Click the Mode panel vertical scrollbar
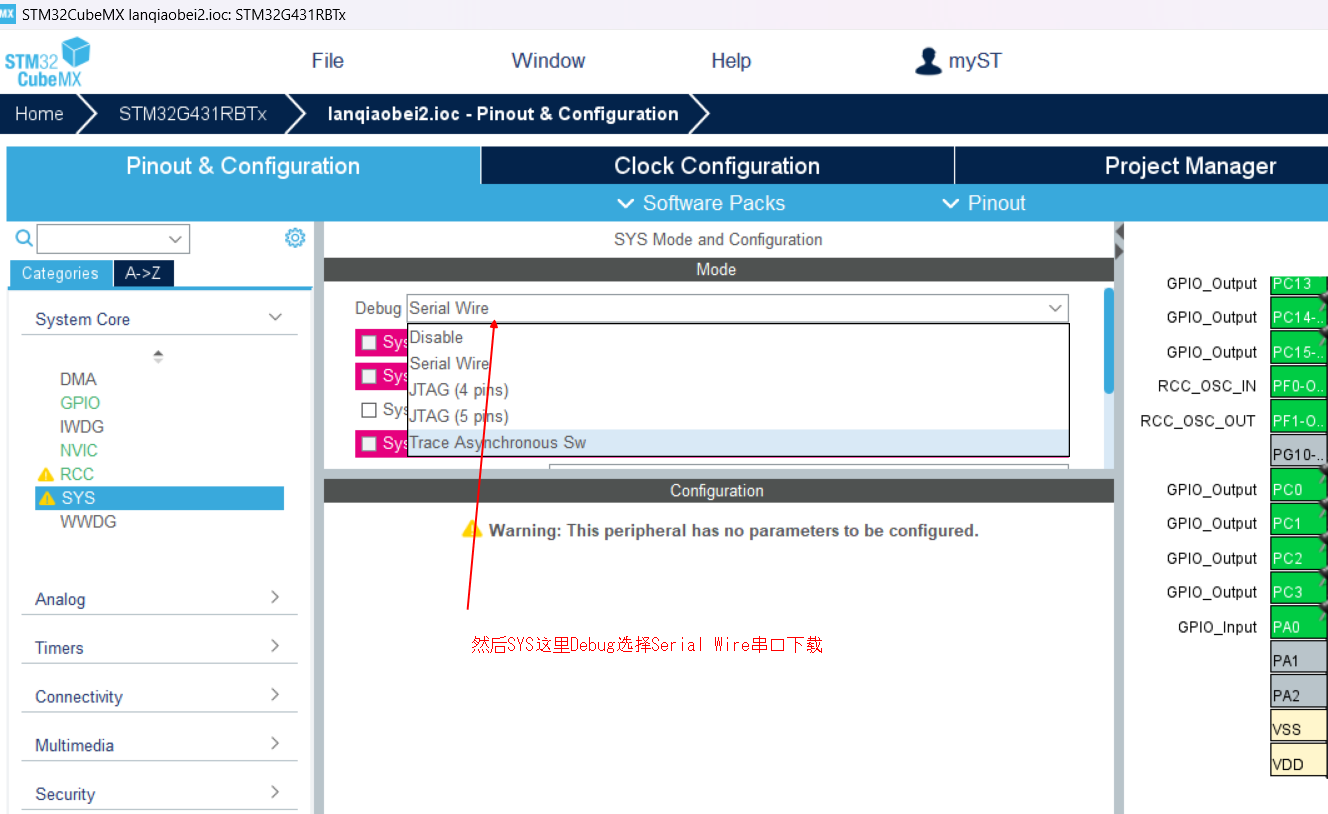 (x=1108, y=340)
